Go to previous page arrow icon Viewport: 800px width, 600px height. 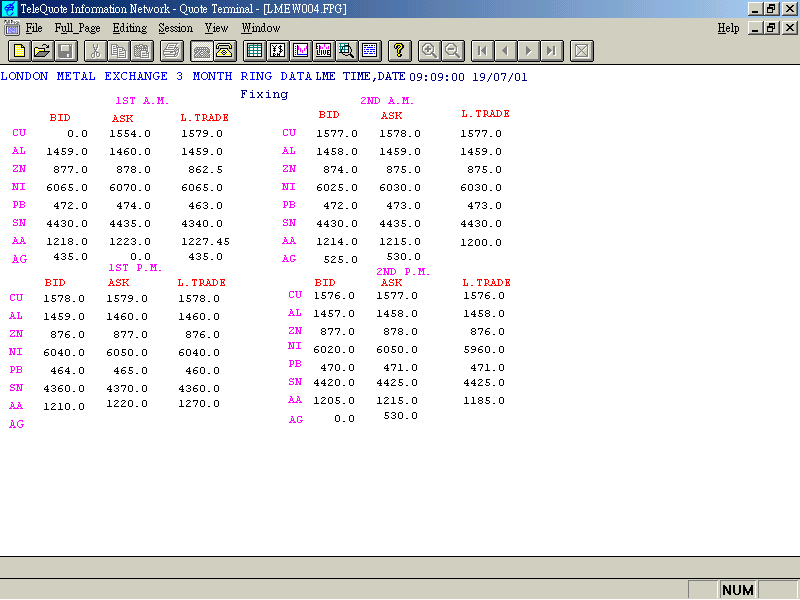[x=505, y=51]
